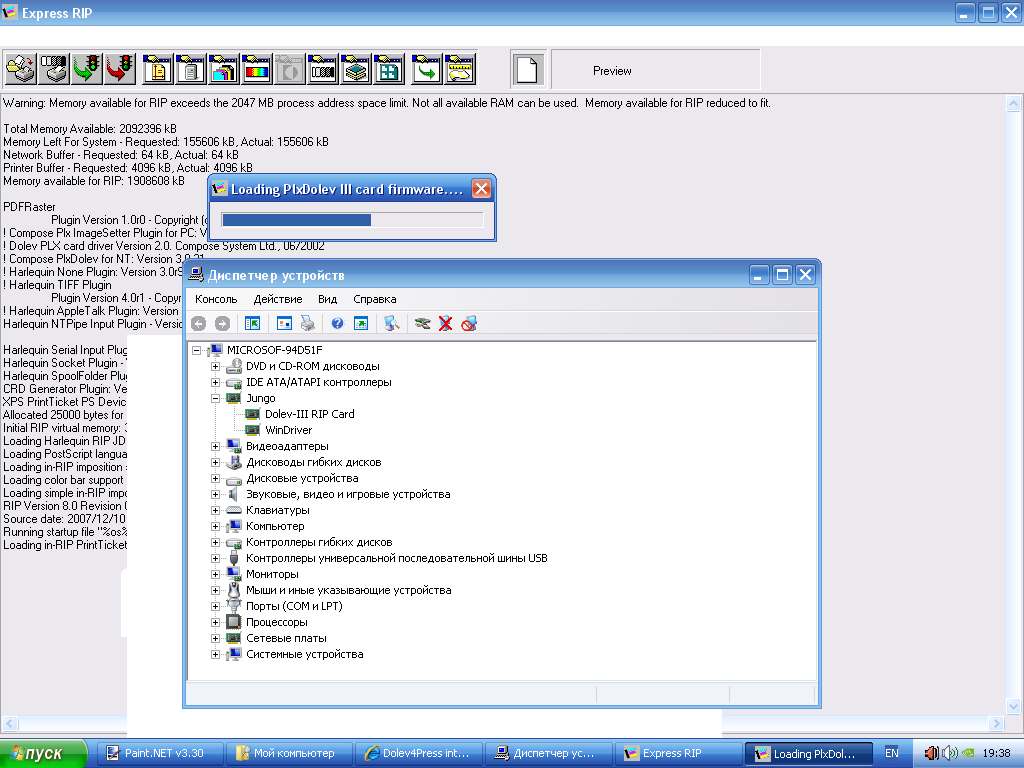The image size is (1024, 768).
Task: Collapse the MICROSOF-94D51F root node
Action: point(197,351)
